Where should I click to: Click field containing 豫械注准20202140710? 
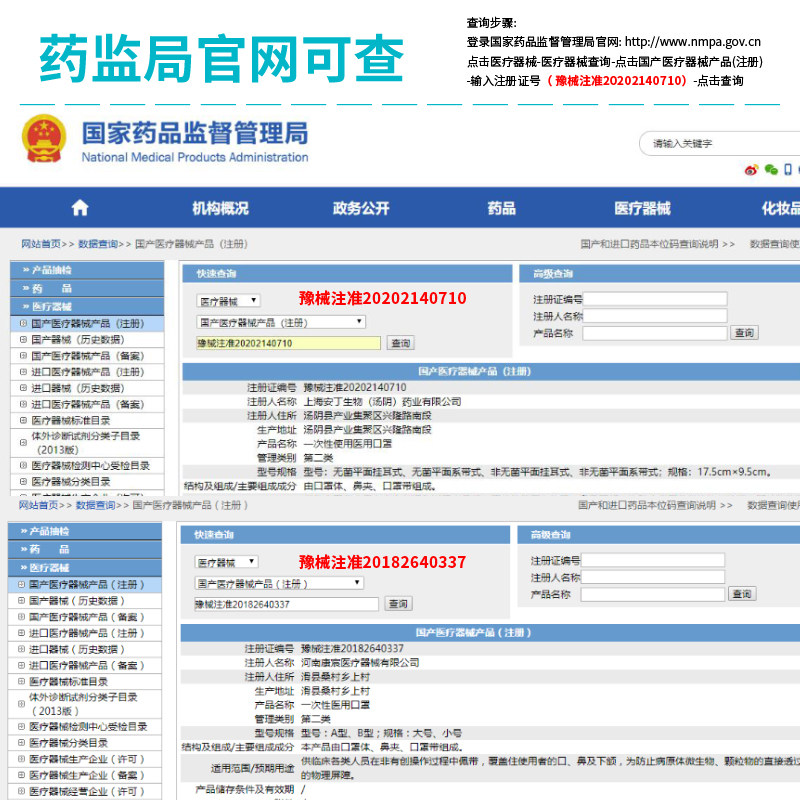point(288,343)
